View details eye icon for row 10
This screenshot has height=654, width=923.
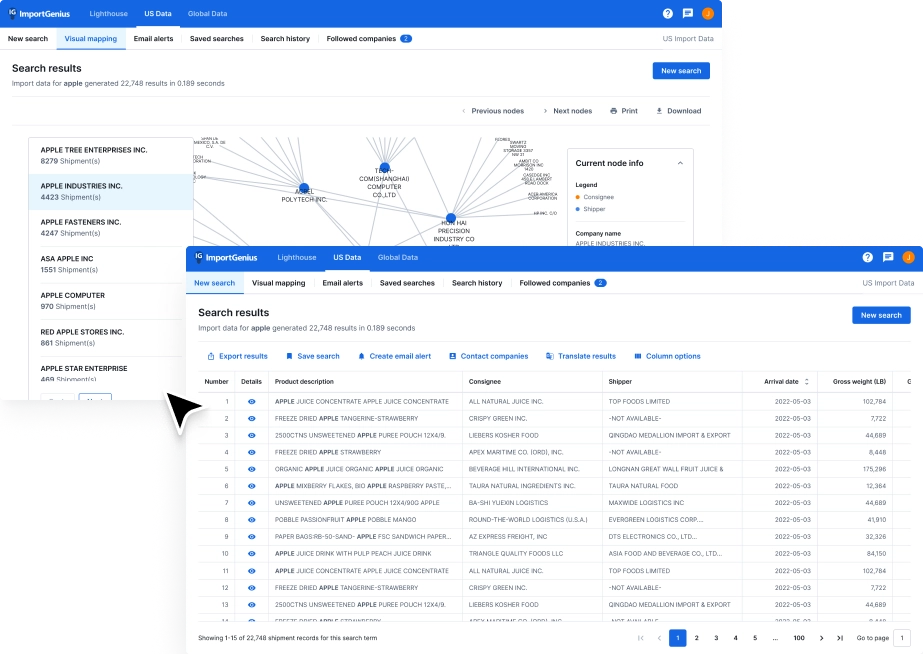point(251,554)
